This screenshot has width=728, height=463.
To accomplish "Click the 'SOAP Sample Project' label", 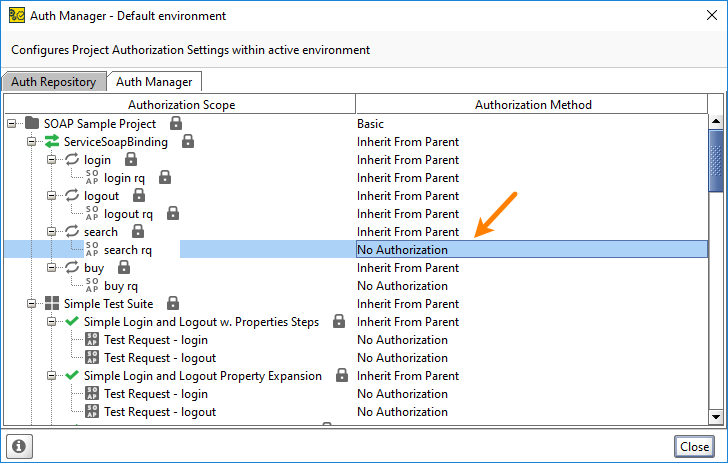I will [100, 124].
